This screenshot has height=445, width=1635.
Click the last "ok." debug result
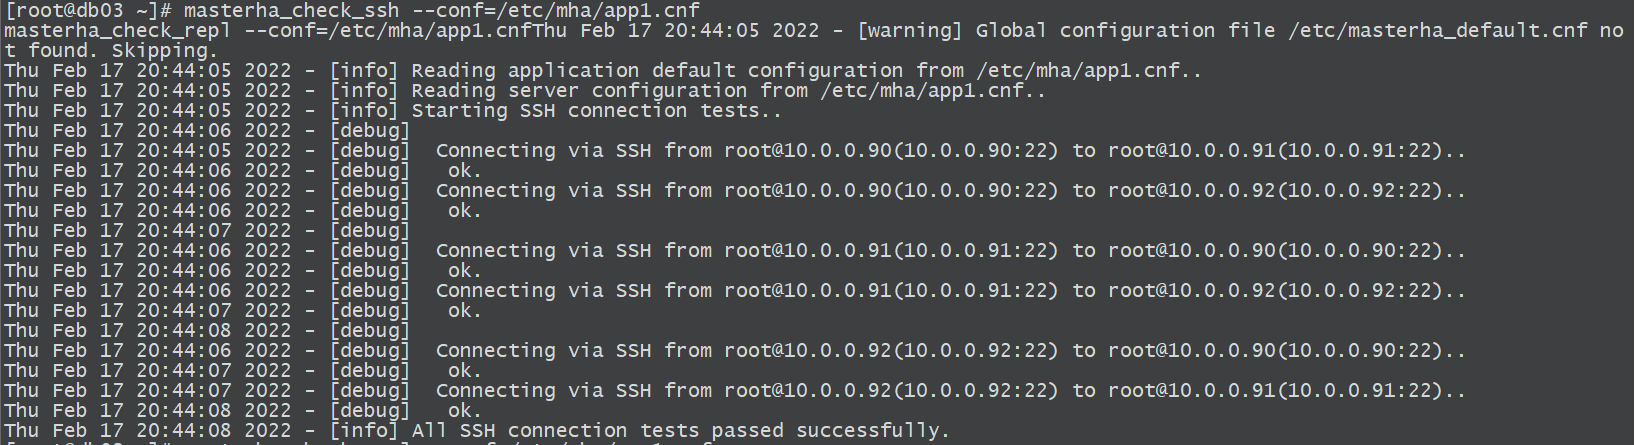[465, 410]
